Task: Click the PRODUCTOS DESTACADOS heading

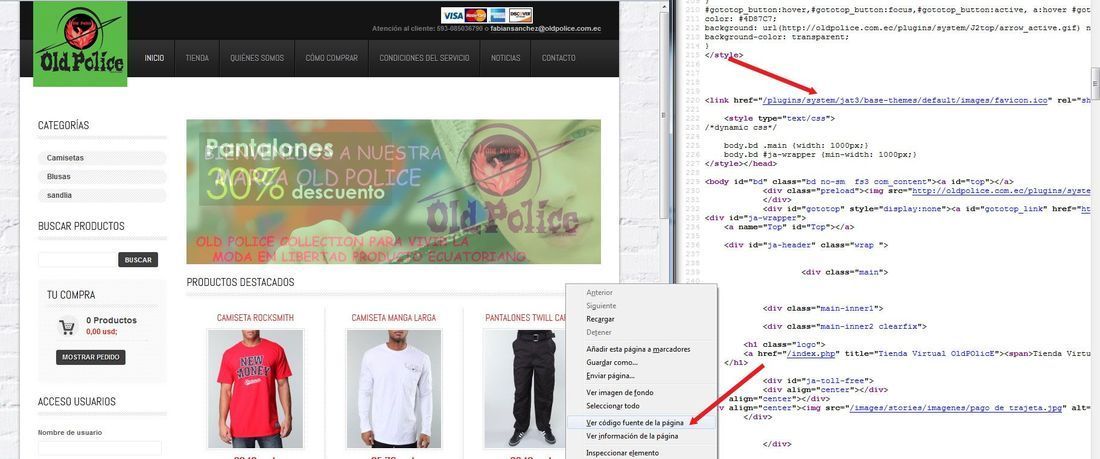Action: [x=241, y=282]
